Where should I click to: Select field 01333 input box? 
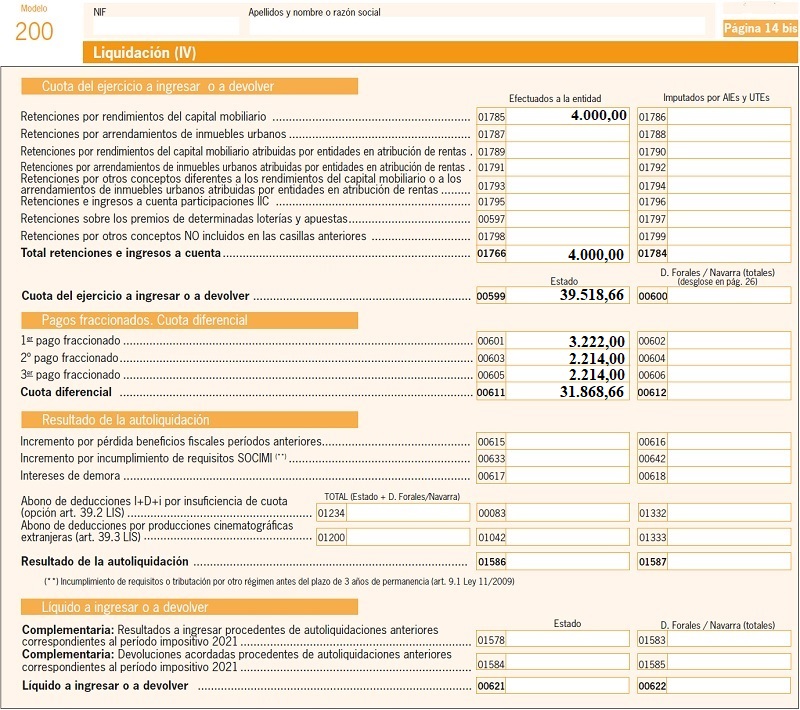(x=729, y=537)
